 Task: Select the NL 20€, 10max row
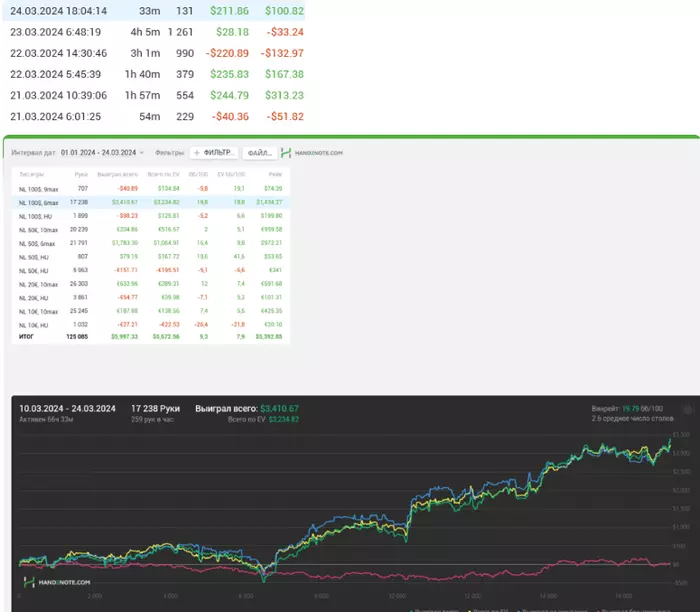151,284
